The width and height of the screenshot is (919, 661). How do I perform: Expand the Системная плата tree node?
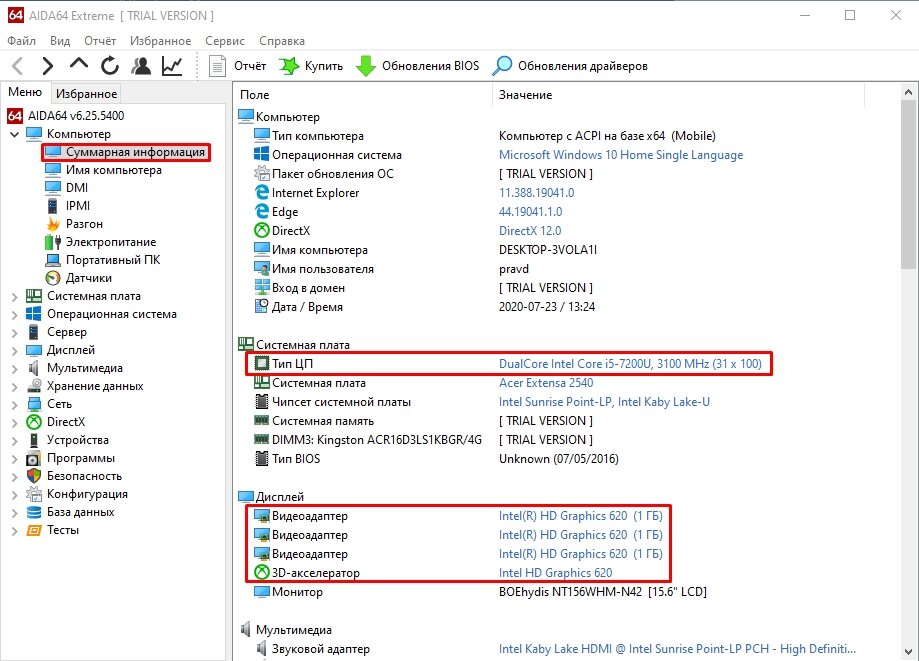[x=15, y=297]
